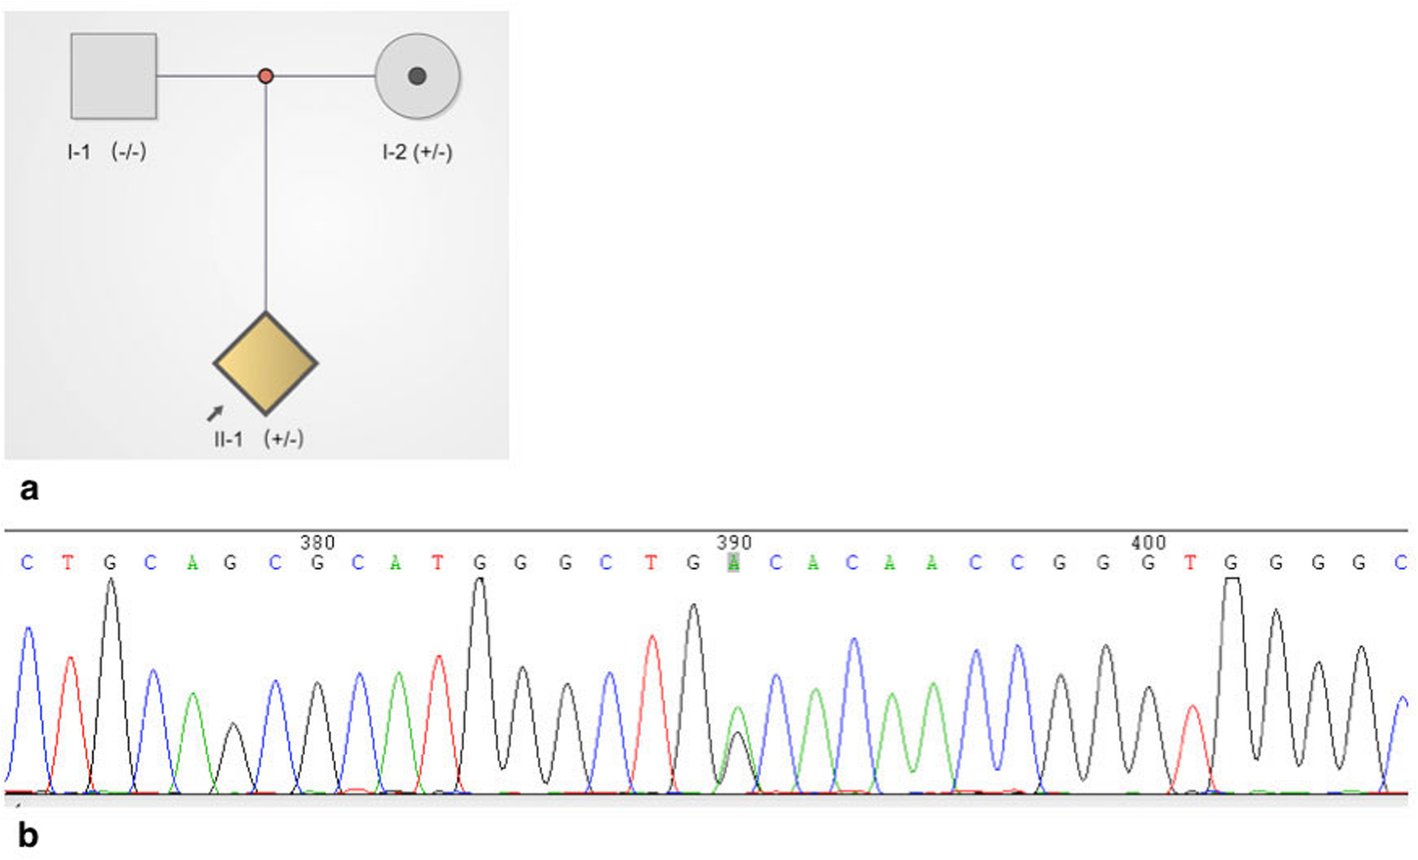The height and width of the screenshot is (860, 1418).
Task: Click the panel label "b"
Action: pyautogui.click(x=30, y=834)
